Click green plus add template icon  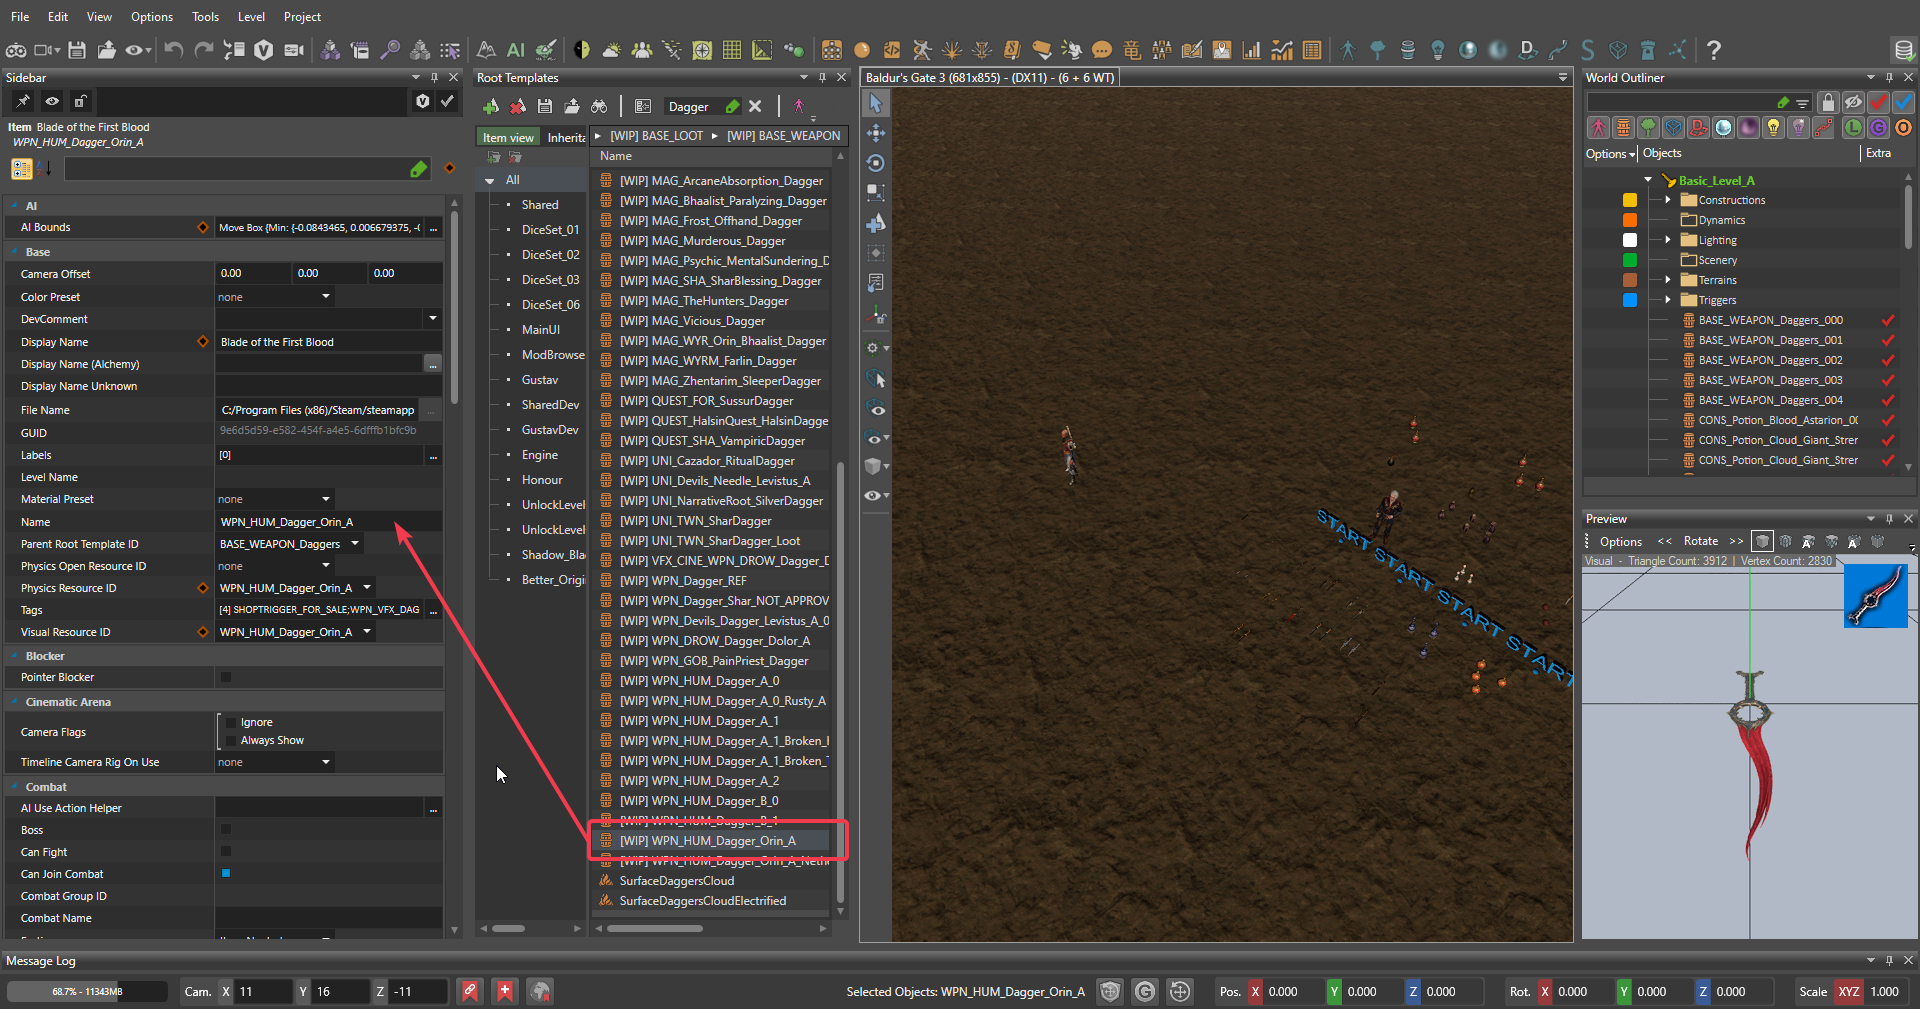pos(491,106)
